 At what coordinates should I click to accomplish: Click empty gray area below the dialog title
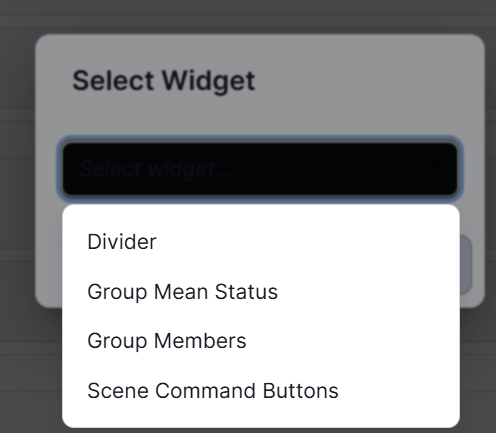(260, 117)
